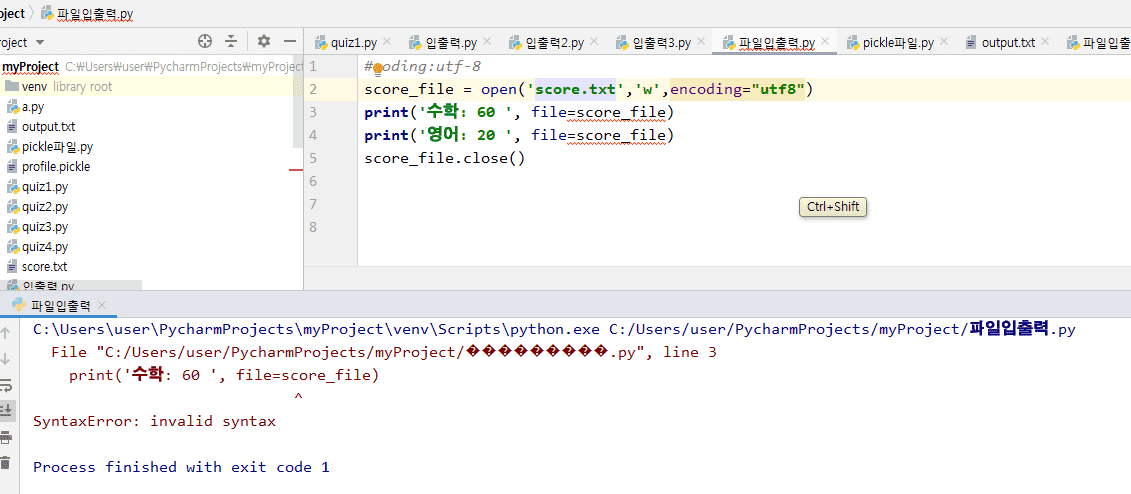Close the 입출력.py tab
The width and height of the screenshot is (1131, 494).
pos(487,42)
